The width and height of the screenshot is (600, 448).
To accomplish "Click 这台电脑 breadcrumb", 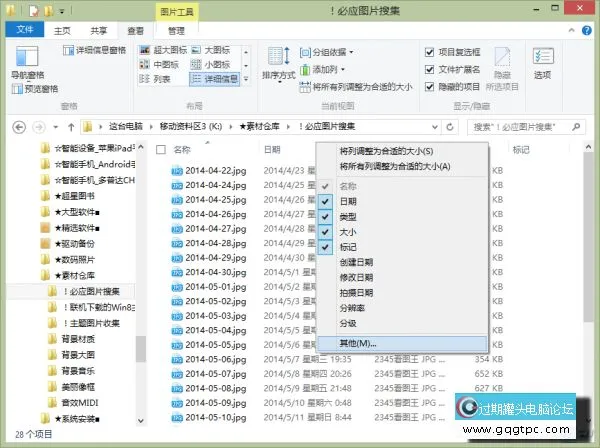I will (x=126, y=127).
